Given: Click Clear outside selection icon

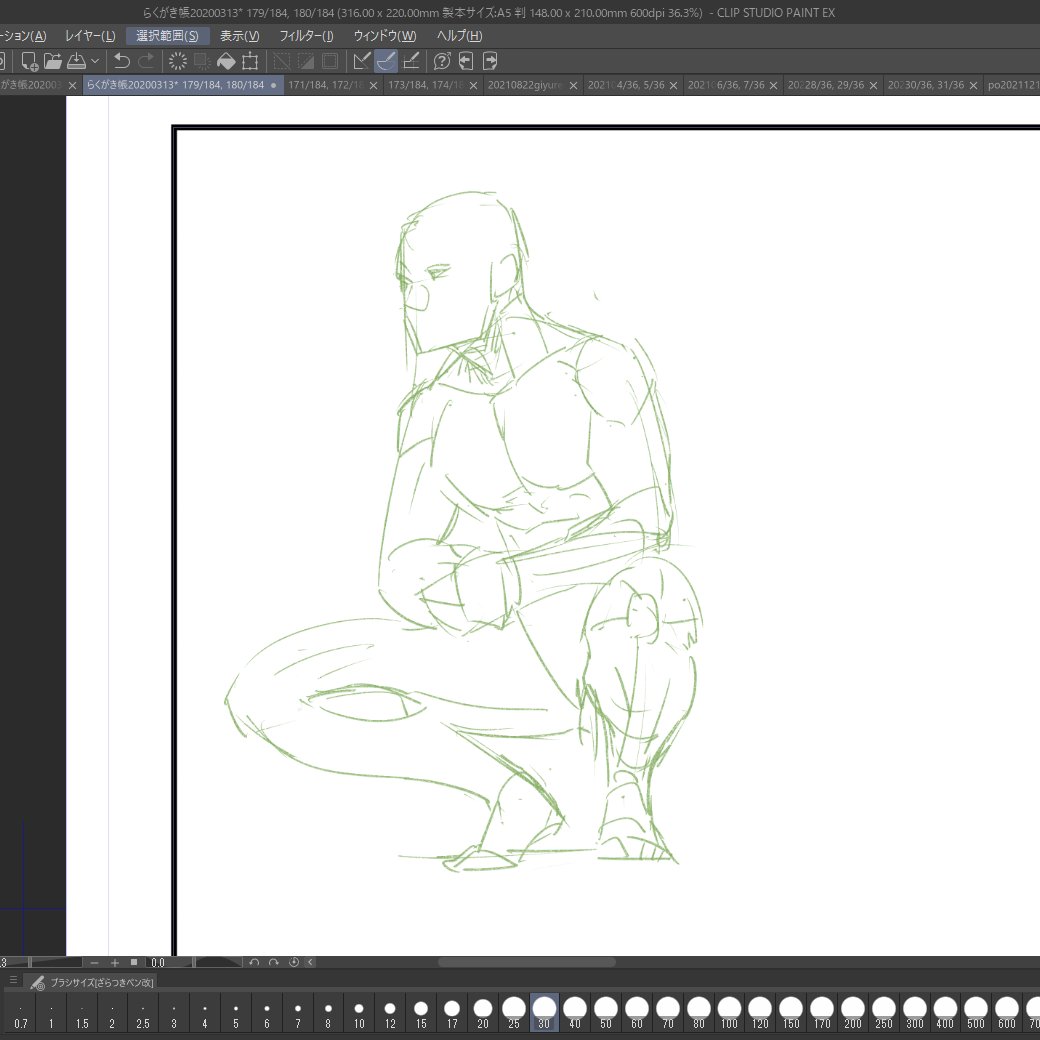Looking at the screenshot, I should [x=202, y=61].
